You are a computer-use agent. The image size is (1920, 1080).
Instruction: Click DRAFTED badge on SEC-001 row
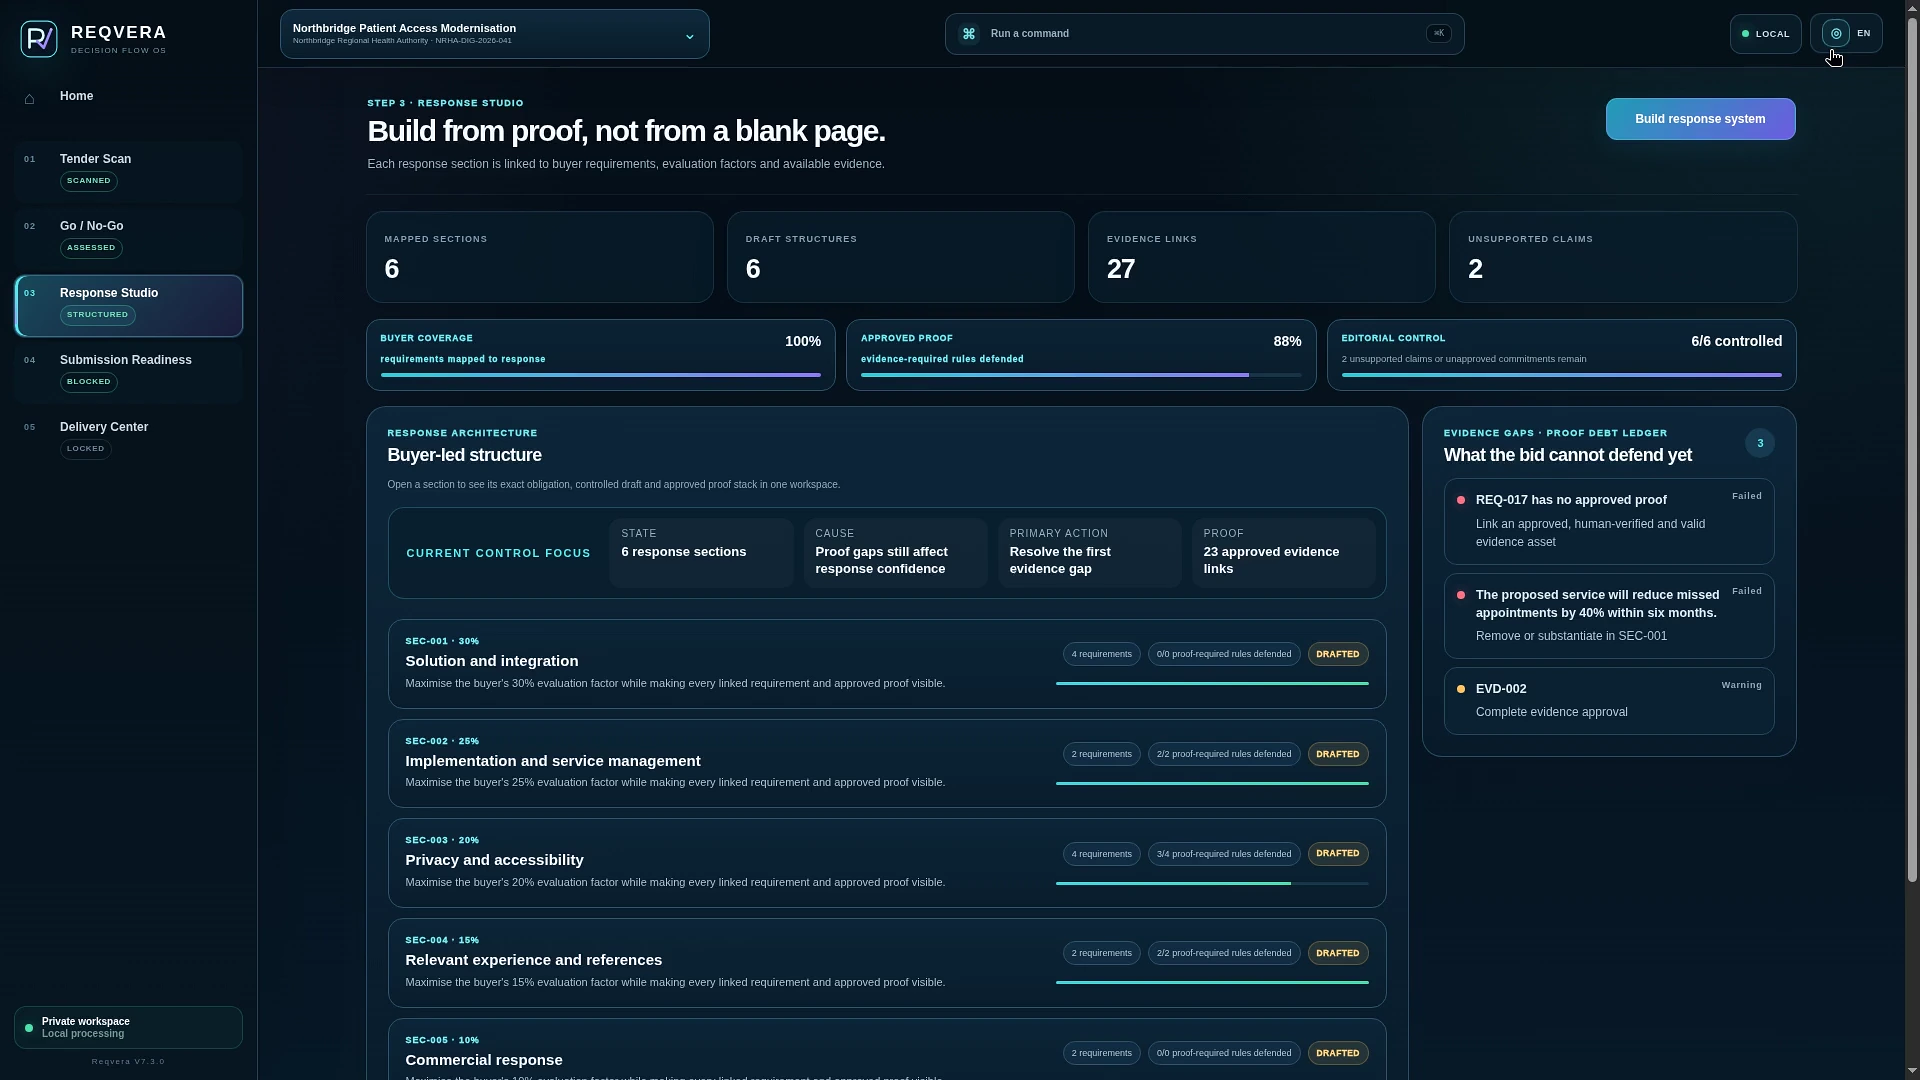1338,655
